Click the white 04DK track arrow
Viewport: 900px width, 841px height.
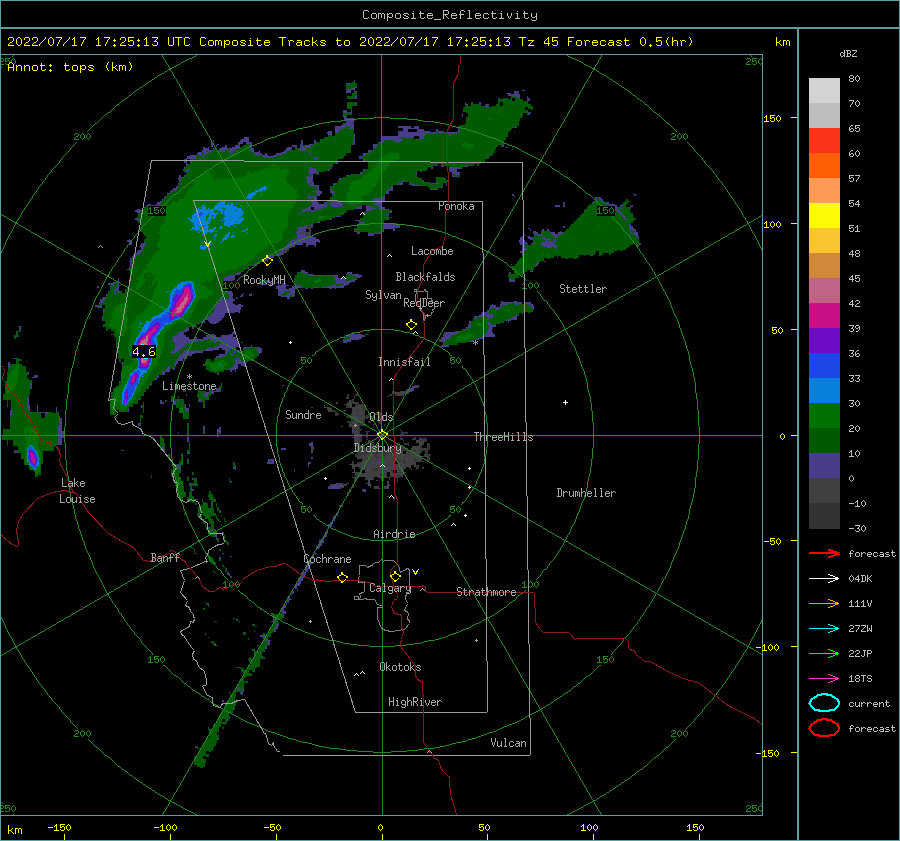coord(824,579)
